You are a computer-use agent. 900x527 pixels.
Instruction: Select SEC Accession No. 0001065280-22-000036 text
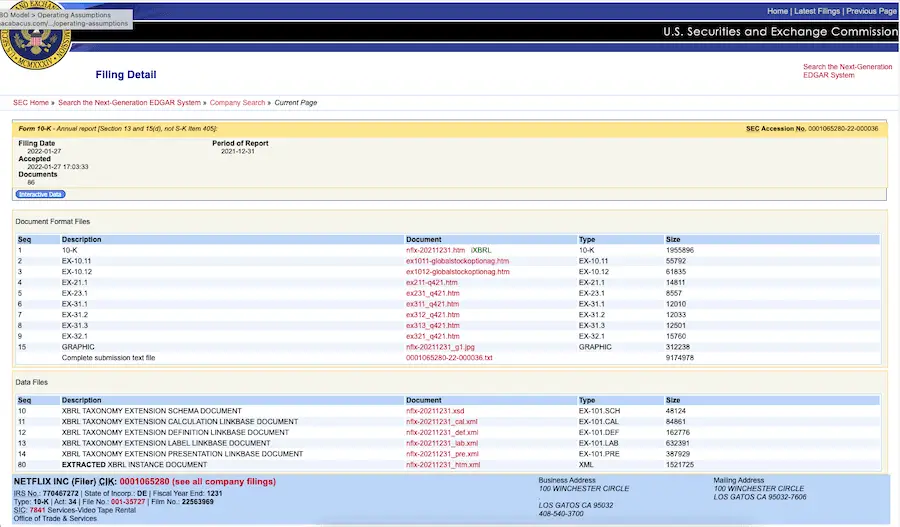pyautogui.click(x=812, y=129)
